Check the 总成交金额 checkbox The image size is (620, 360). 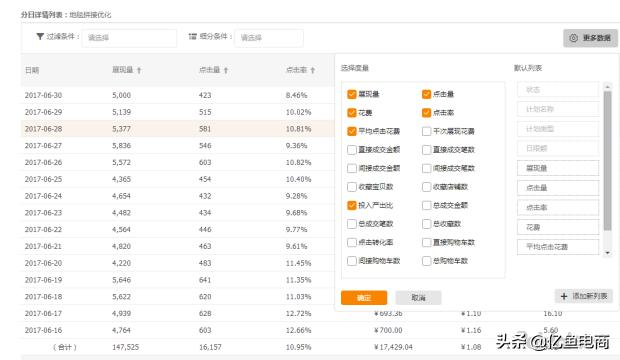point(426,205)
